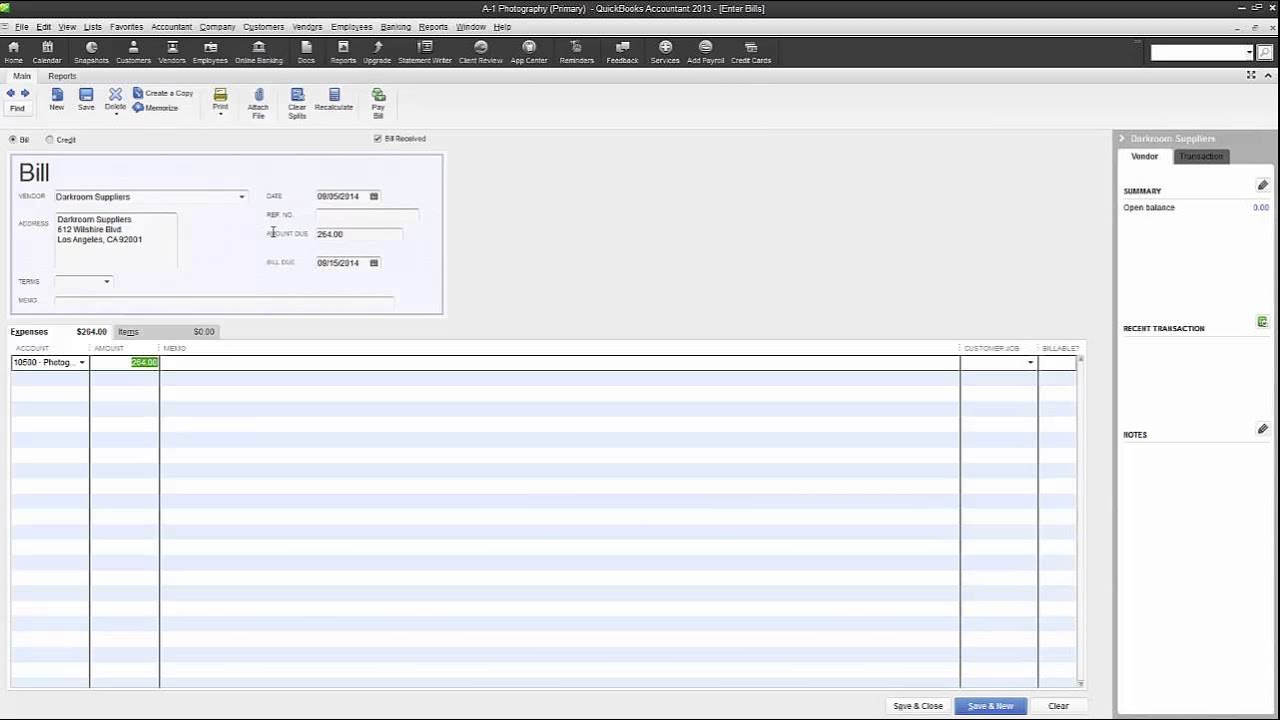Click the scroll down arrow of the expenses table
The image size is (1280, 720).
(1081, 684)
